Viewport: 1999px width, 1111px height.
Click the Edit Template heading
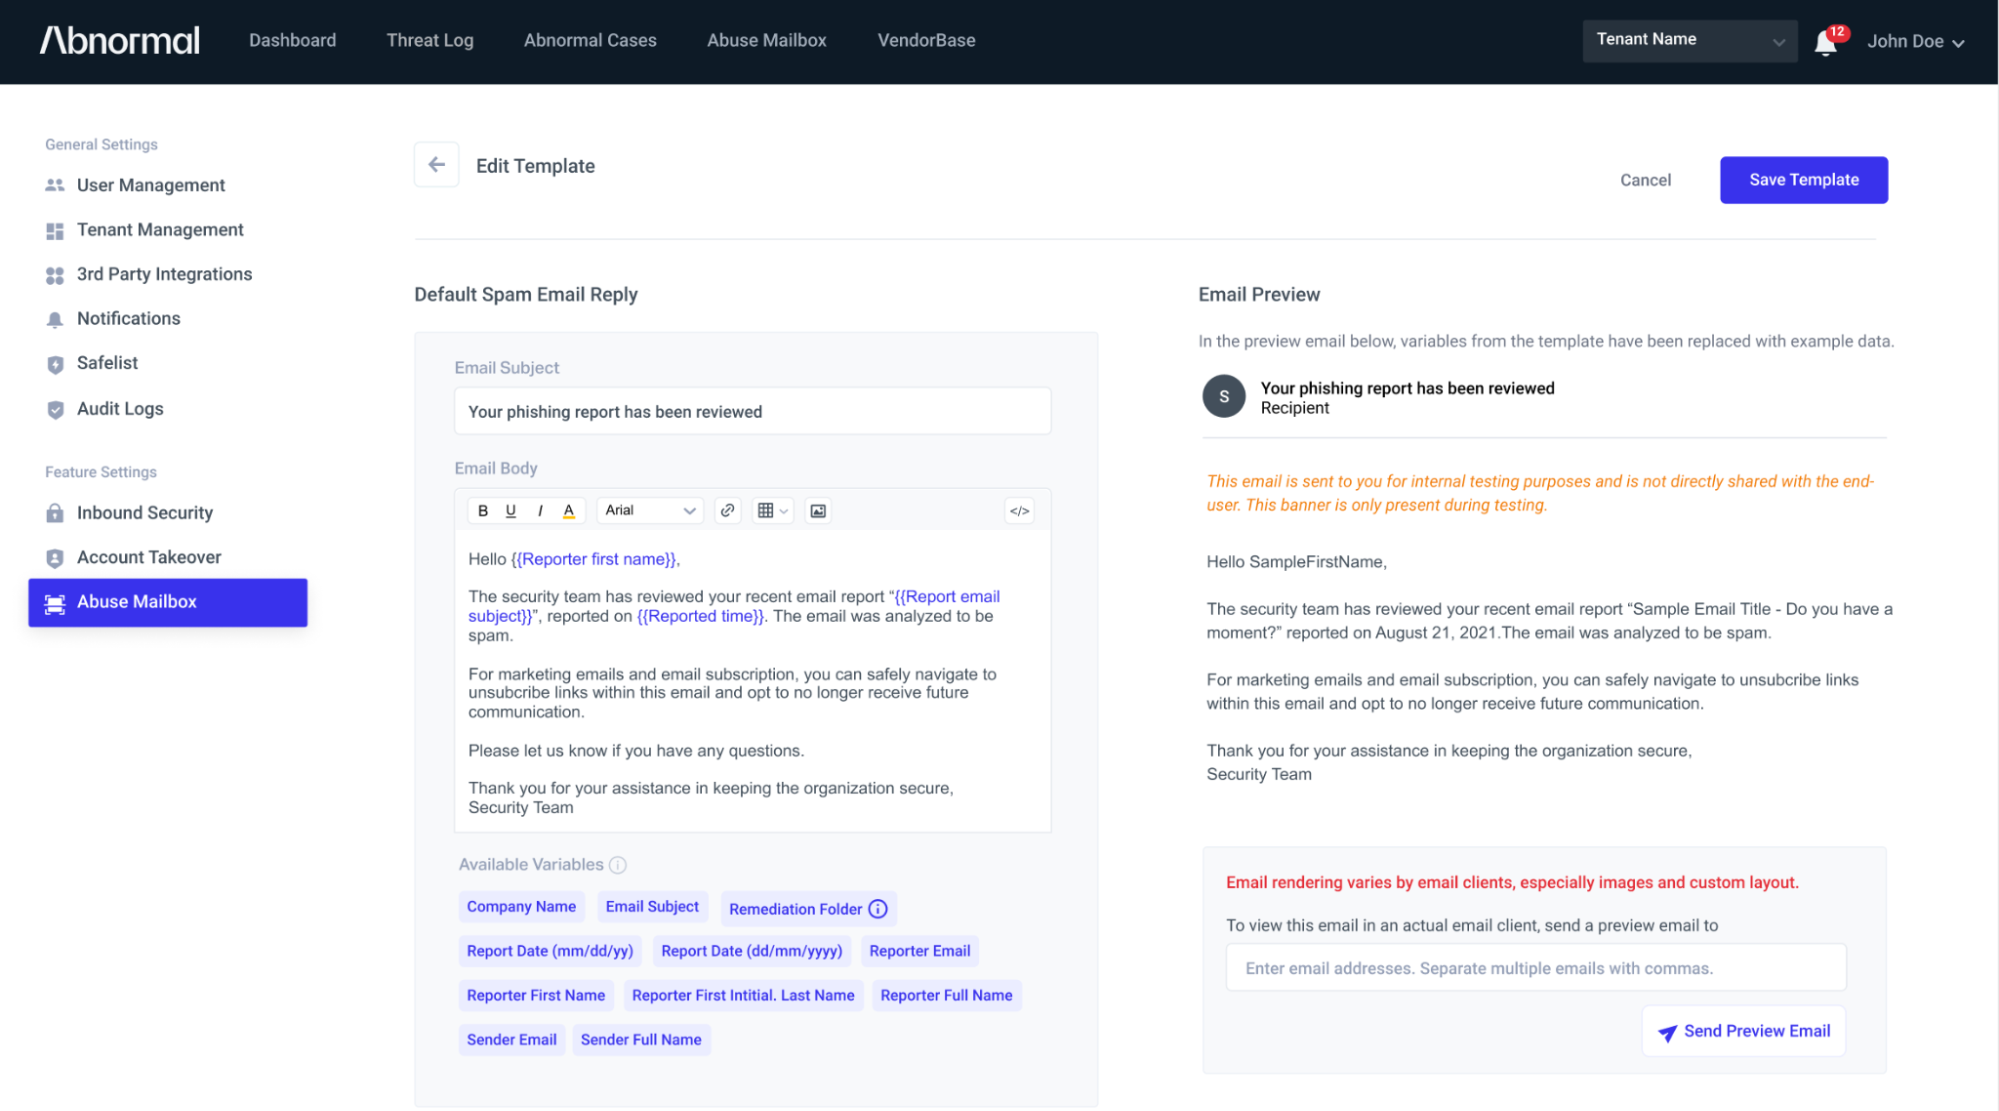tap(535, 166)
